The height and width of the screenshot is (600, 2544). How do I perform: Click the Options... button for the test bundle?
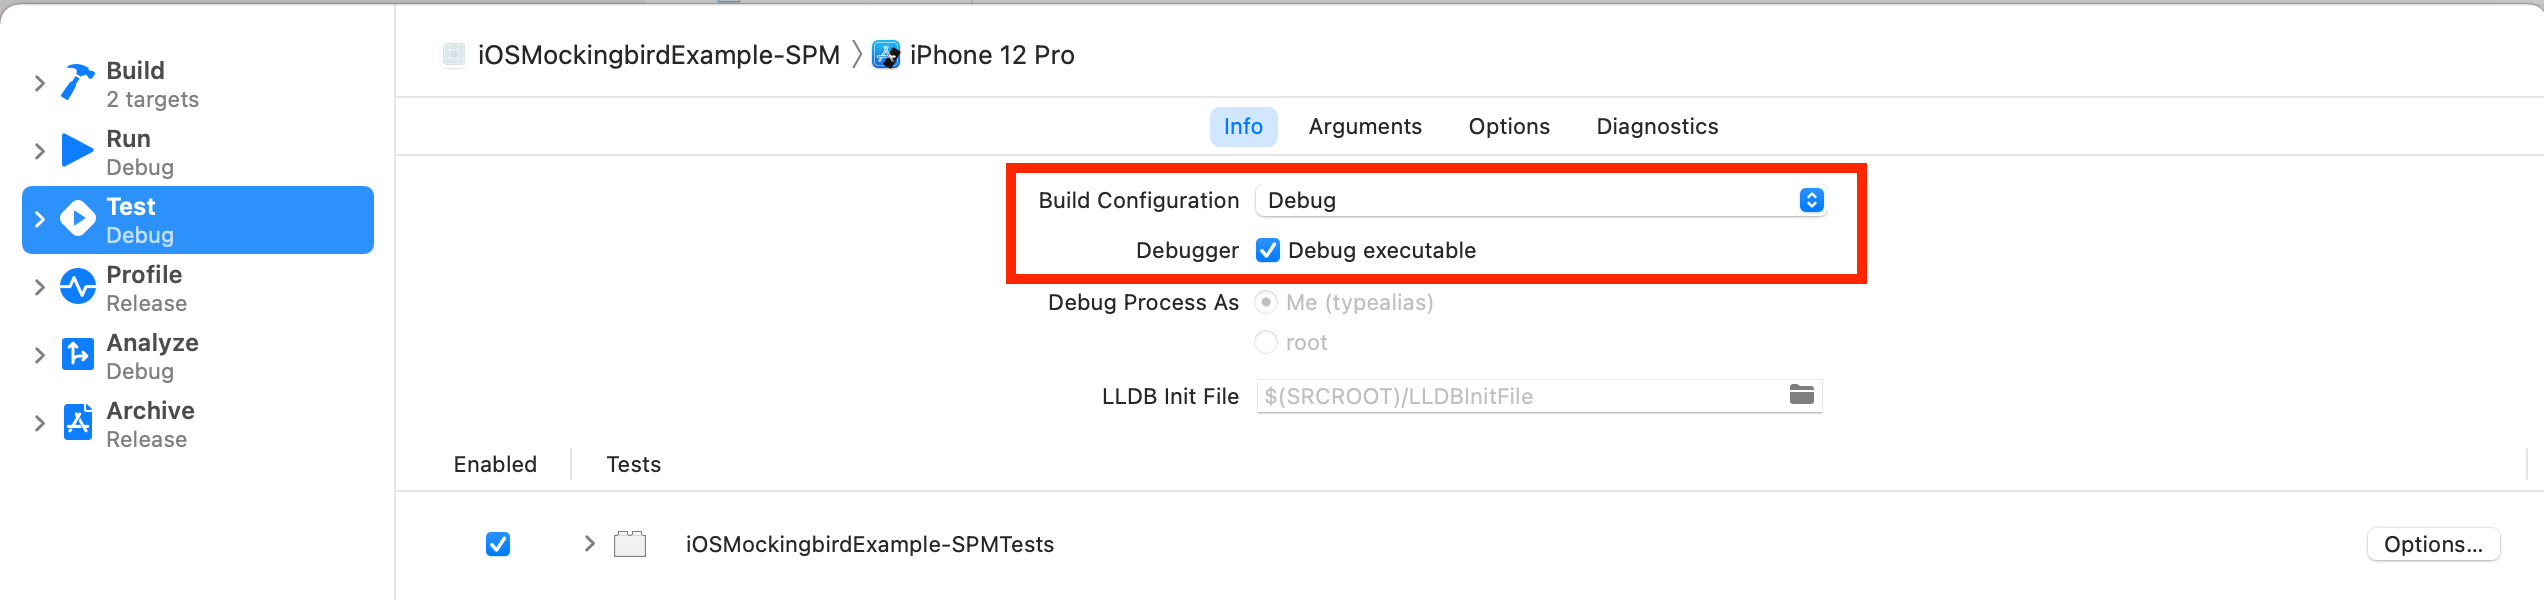pos(2433,544)
